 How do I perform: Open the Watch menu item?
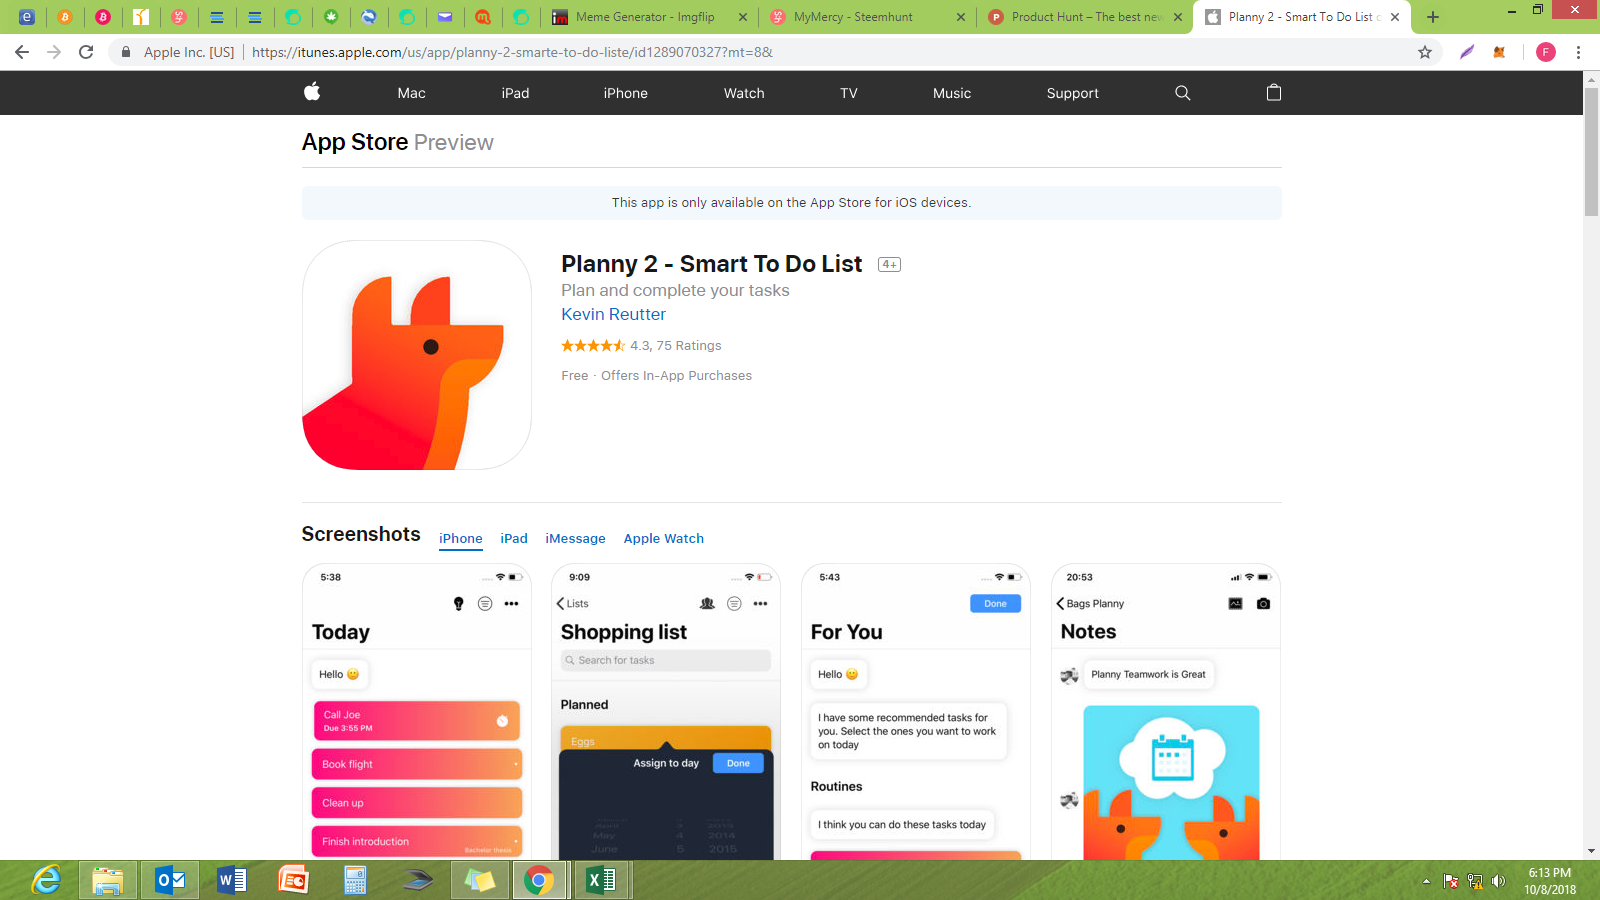(x=744, y=93)
